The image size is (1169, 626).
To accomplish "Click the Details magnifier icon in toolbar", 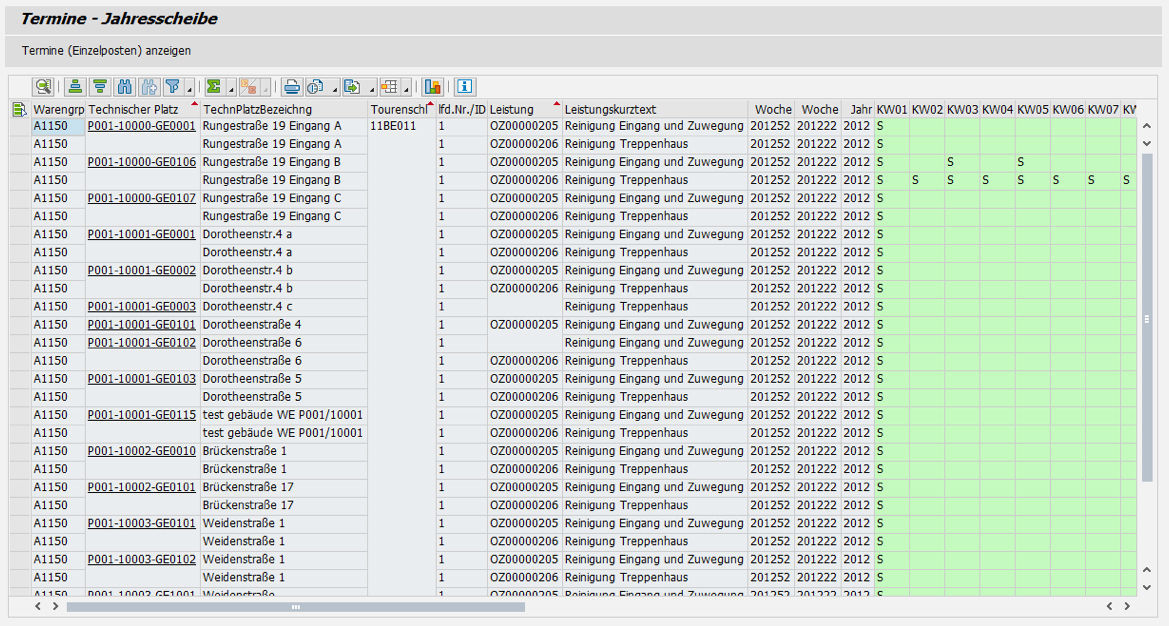I will click(x=43, y=87).
